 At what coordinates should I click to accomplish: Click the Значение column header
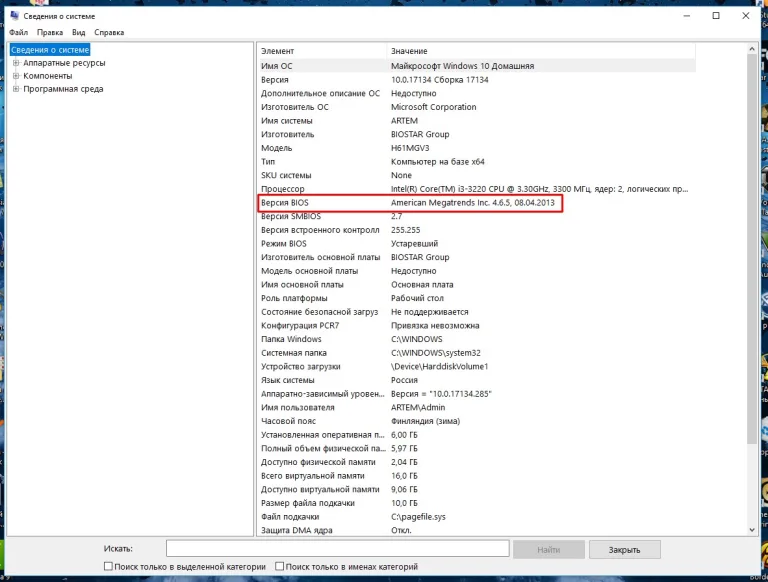(x=541, y=51)
